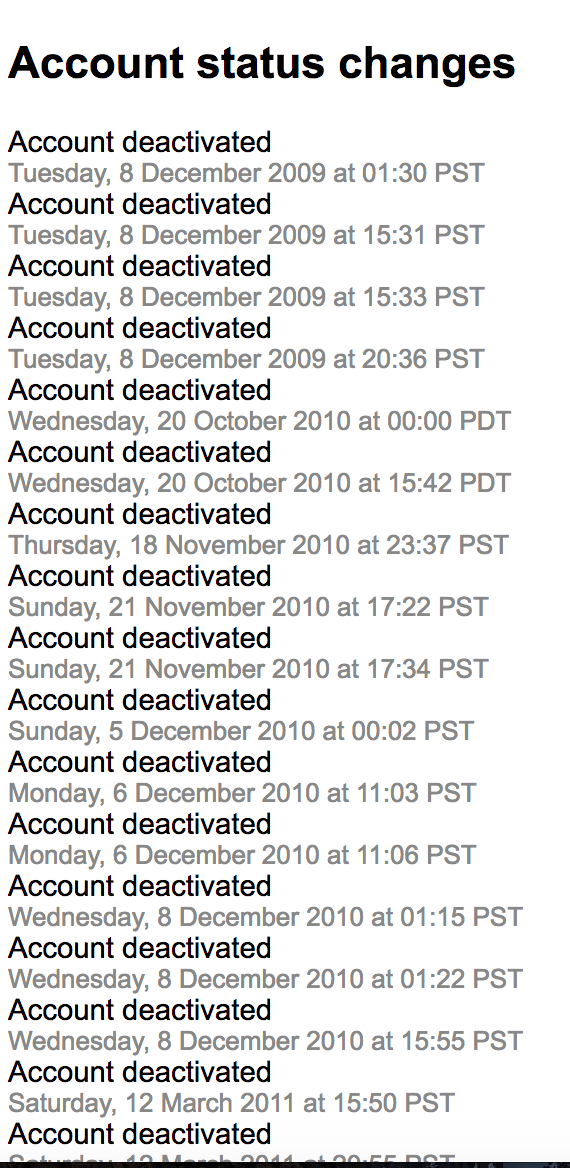Select the 6 December 2010 11:03 PST timestamp
Screen dimensions: 570x1168
[242, 793]
